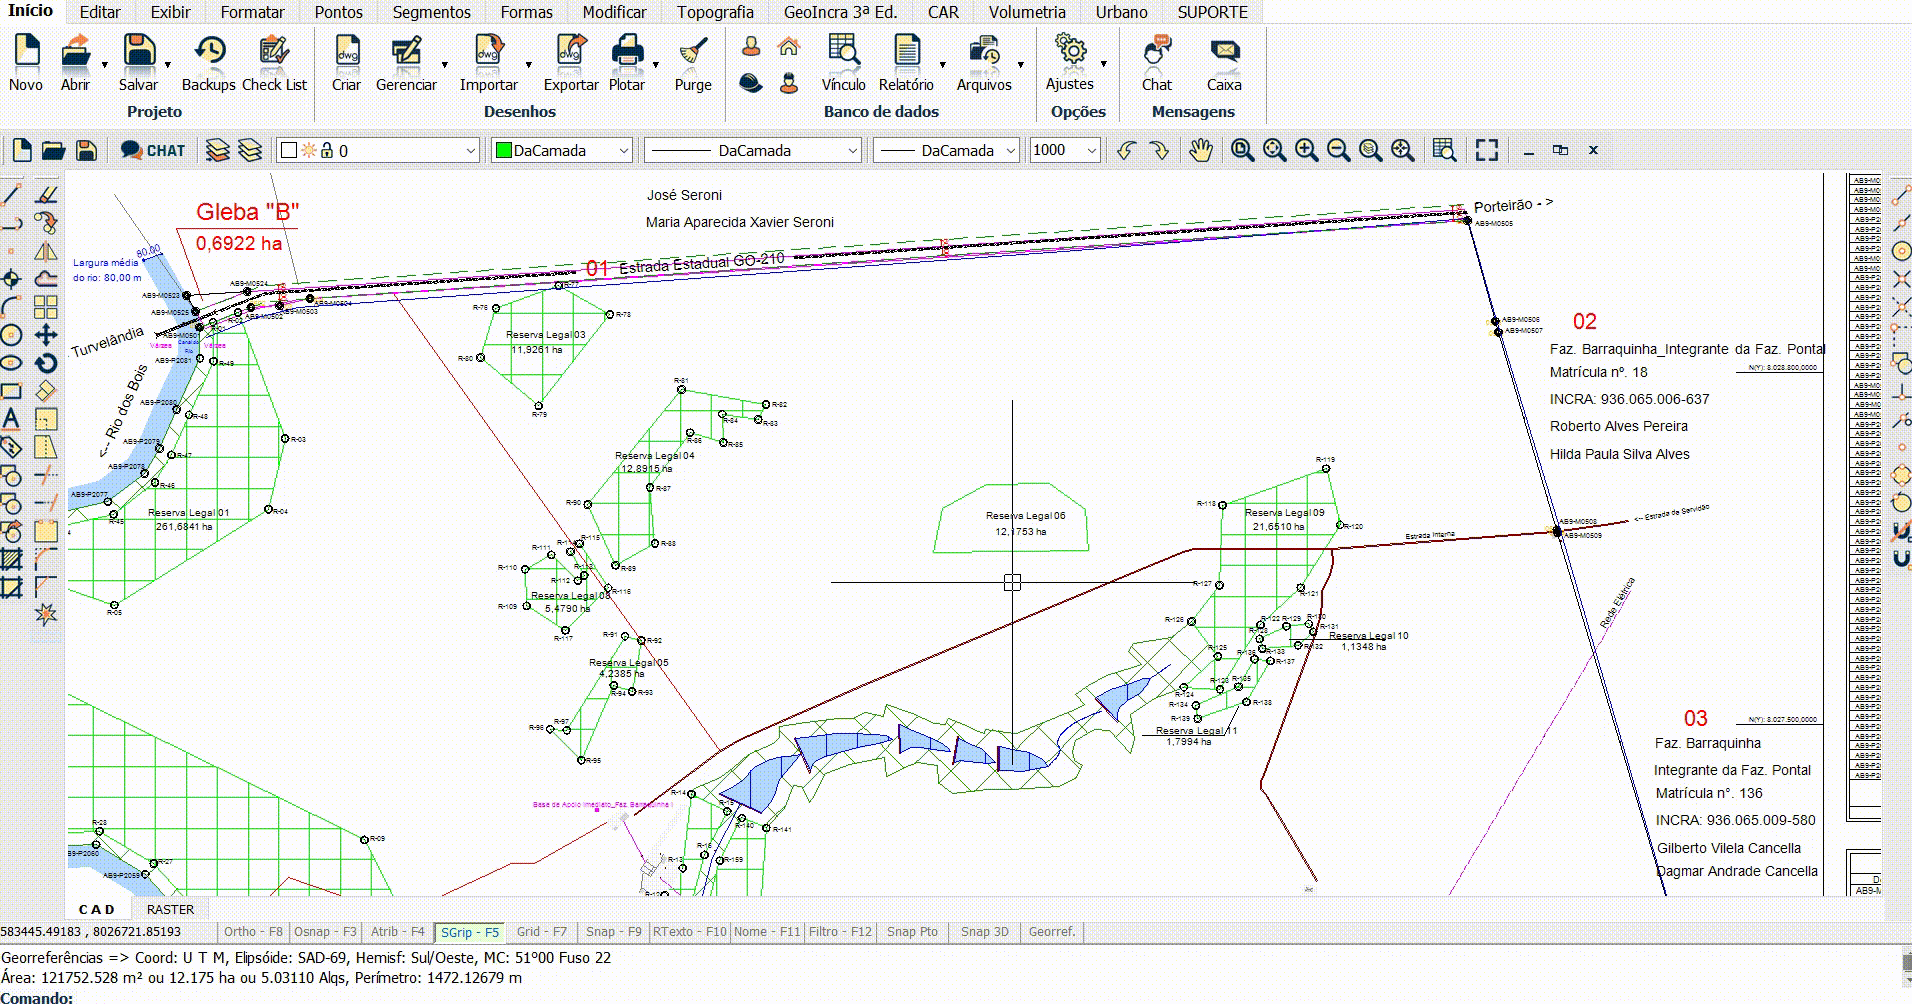Switch to the RASTER tab

point(170,909)
